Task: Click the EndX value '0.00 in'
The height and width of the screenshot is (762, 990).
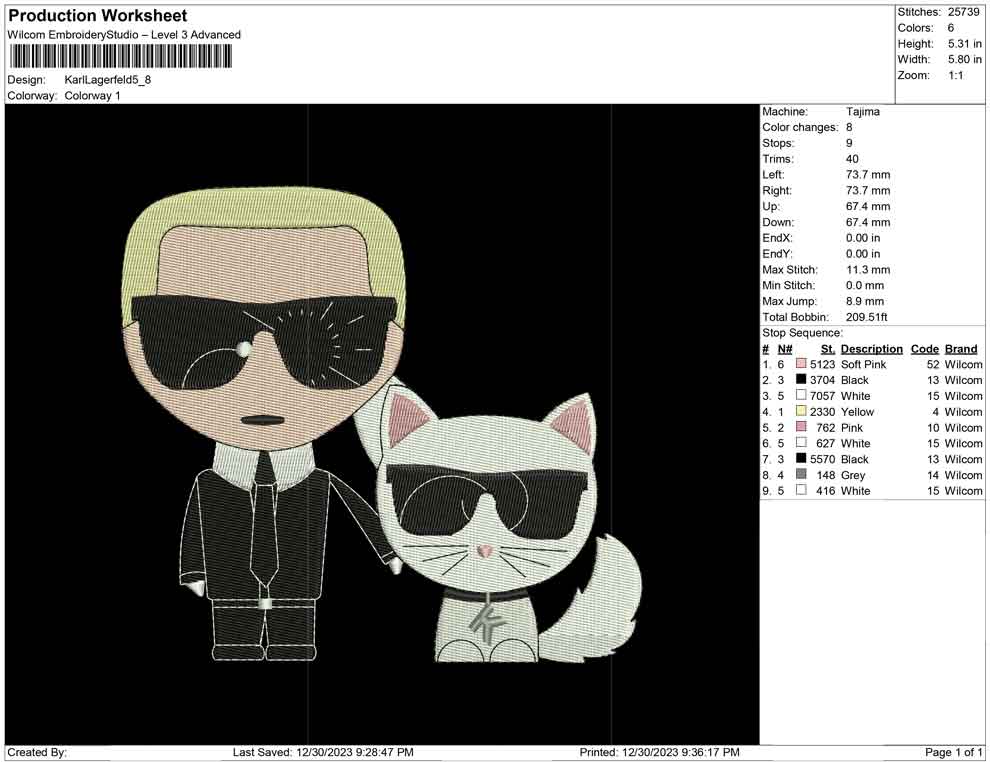Action: [863, 238]
